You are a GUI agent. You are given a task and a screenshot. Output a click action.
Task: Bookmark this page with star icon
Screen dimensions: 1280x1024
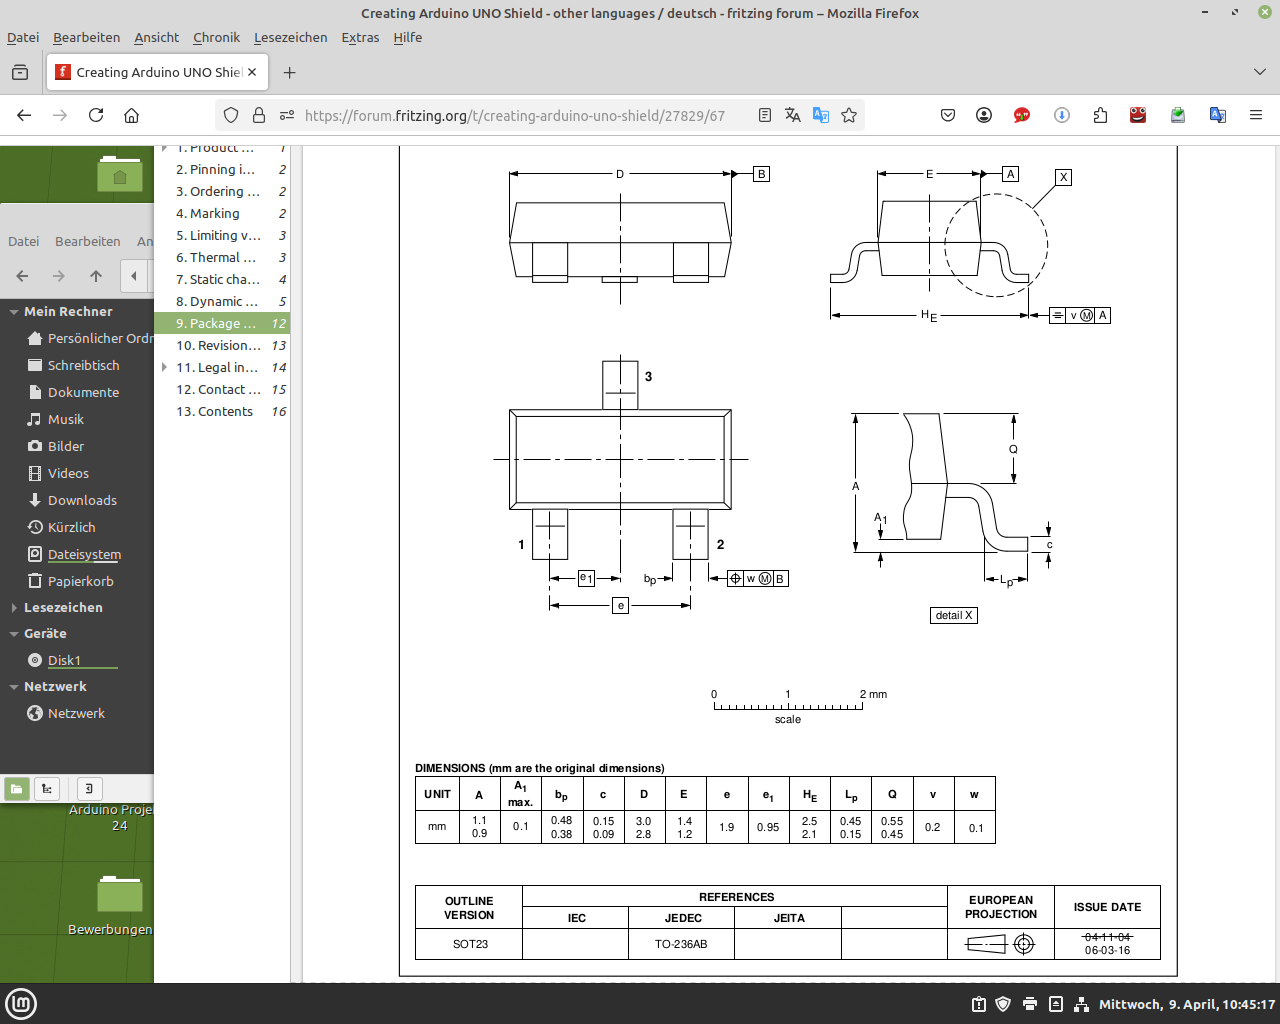849,115
